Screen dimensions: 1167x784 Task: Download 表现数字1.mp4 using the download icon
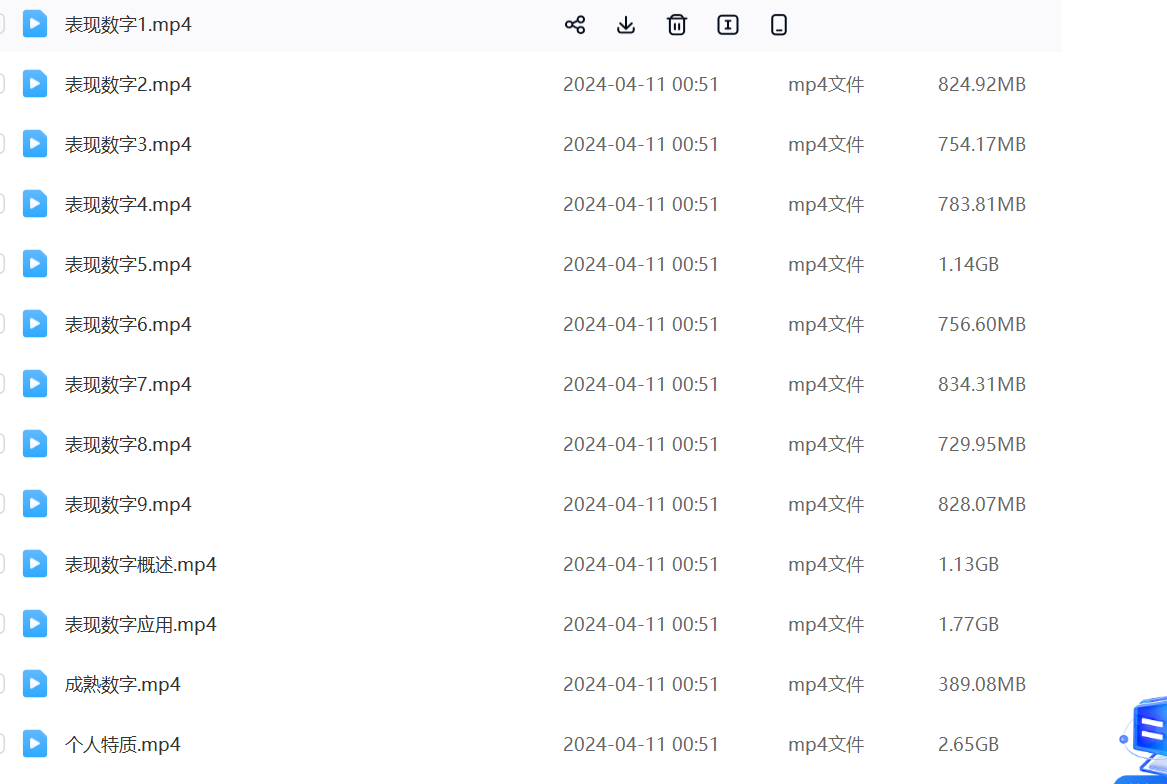click(626, 25)
